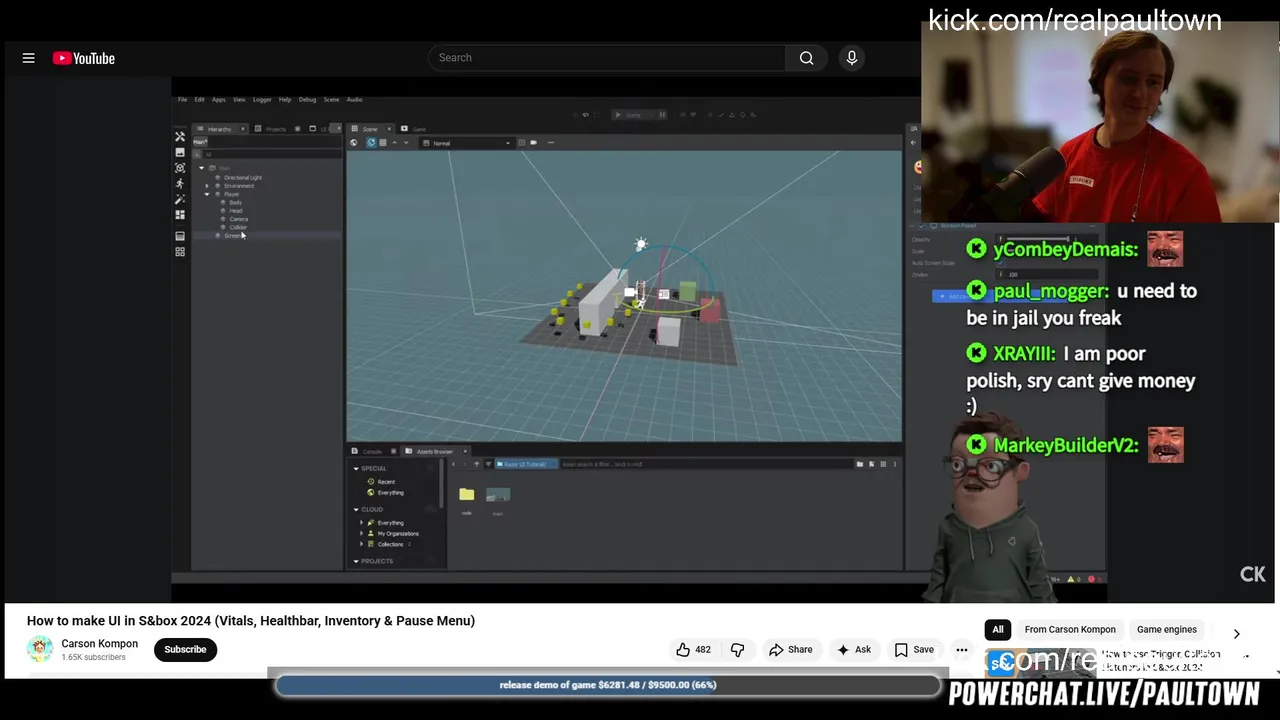
Task: Open the Audio menu in editor
Action: tap(355, 100)
